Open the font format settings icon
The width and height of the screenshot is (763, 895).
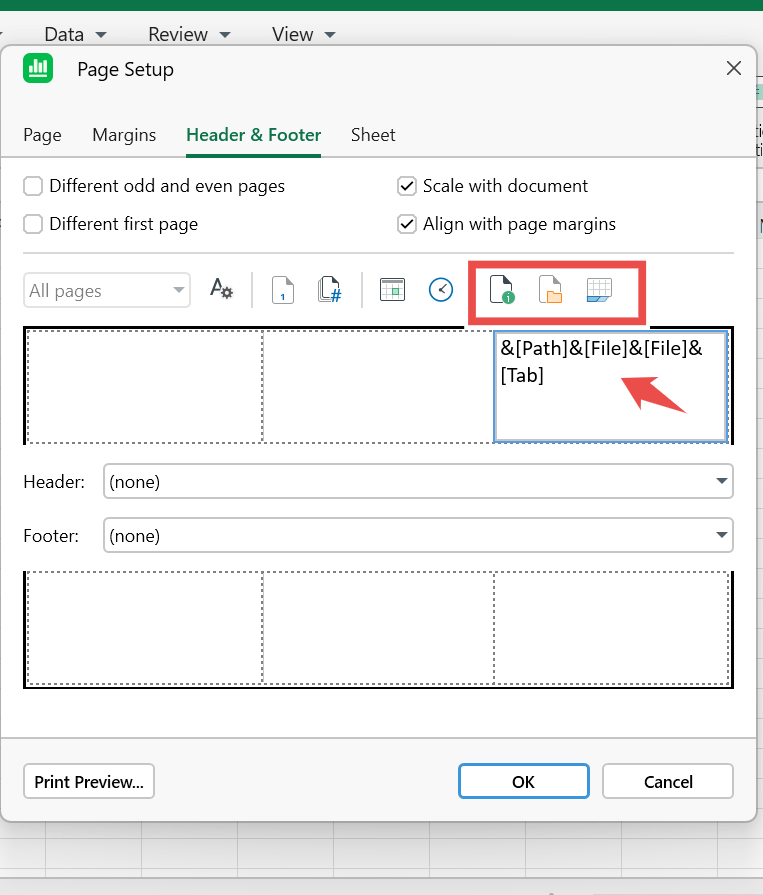221,289
